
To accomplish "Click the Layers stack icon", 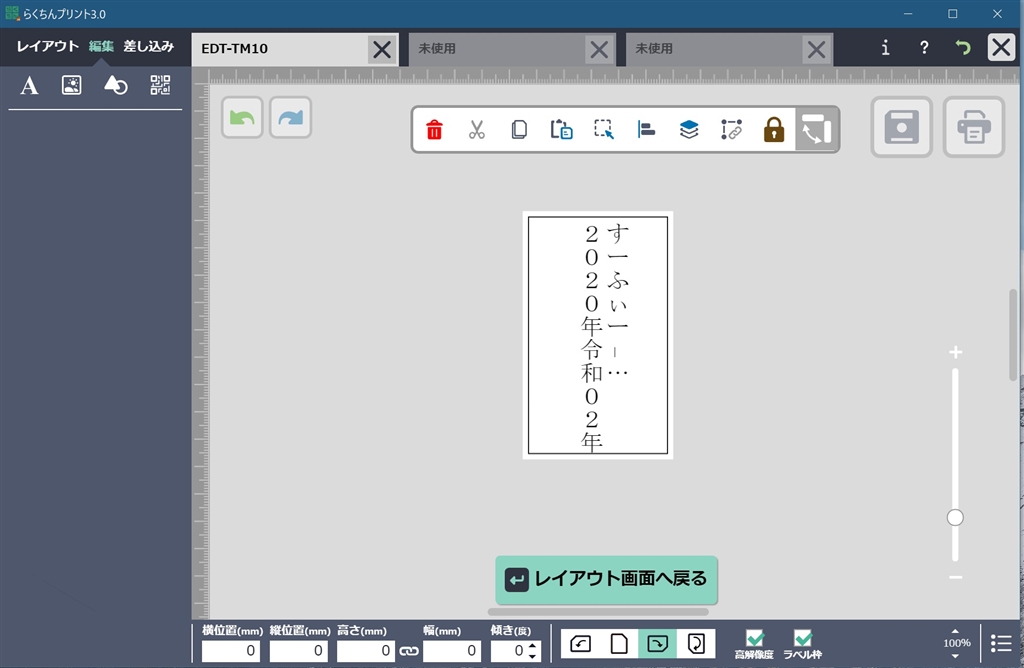I will 689,129.
